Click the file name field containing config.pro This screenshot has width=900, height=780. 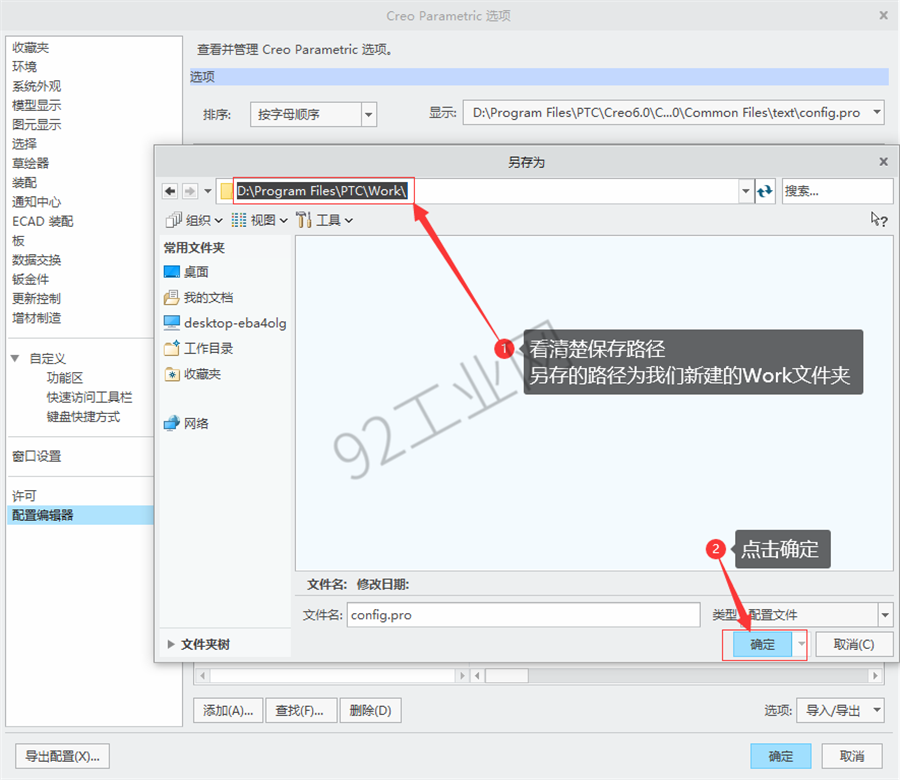[x=523, y=615]
